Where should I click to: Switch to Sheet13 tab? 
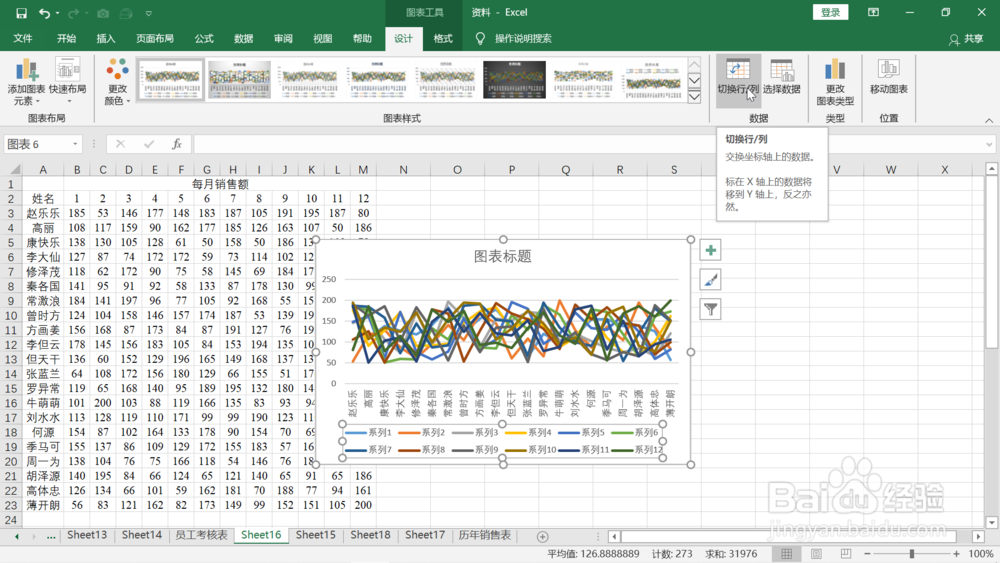(x=87, y=535)
